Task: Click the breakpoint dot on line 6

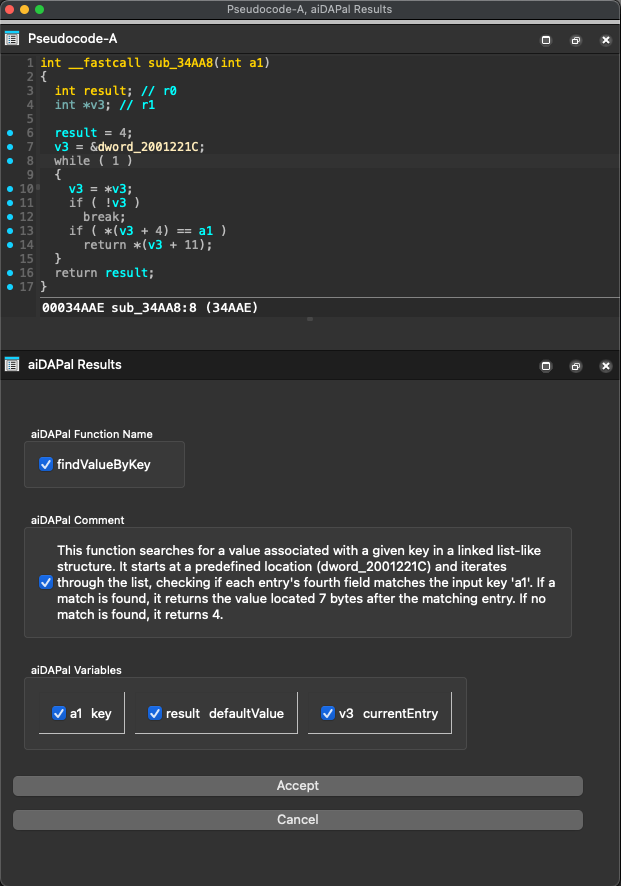Action: pyautogui.click(x=10, y=133)
